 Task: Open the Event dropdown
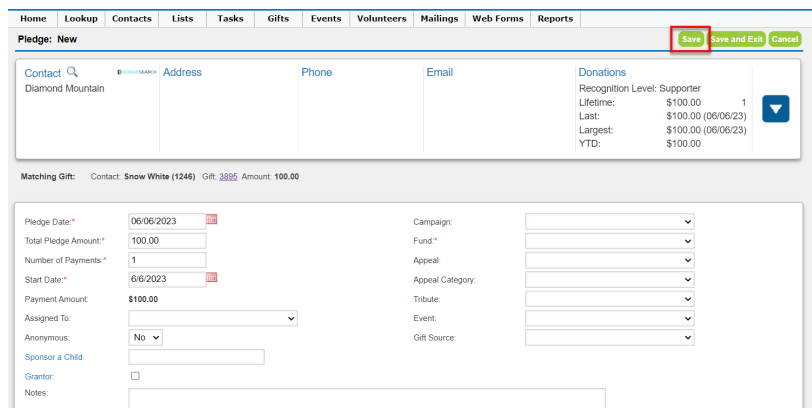point(610,318)
